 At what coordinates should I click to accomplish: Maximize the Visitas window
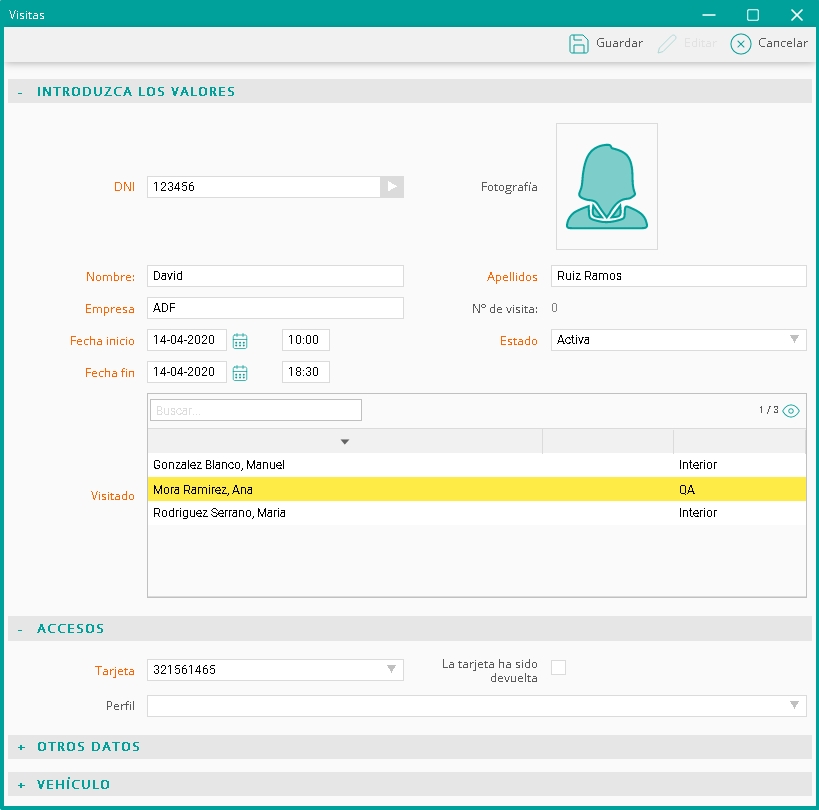coord(753,15)
